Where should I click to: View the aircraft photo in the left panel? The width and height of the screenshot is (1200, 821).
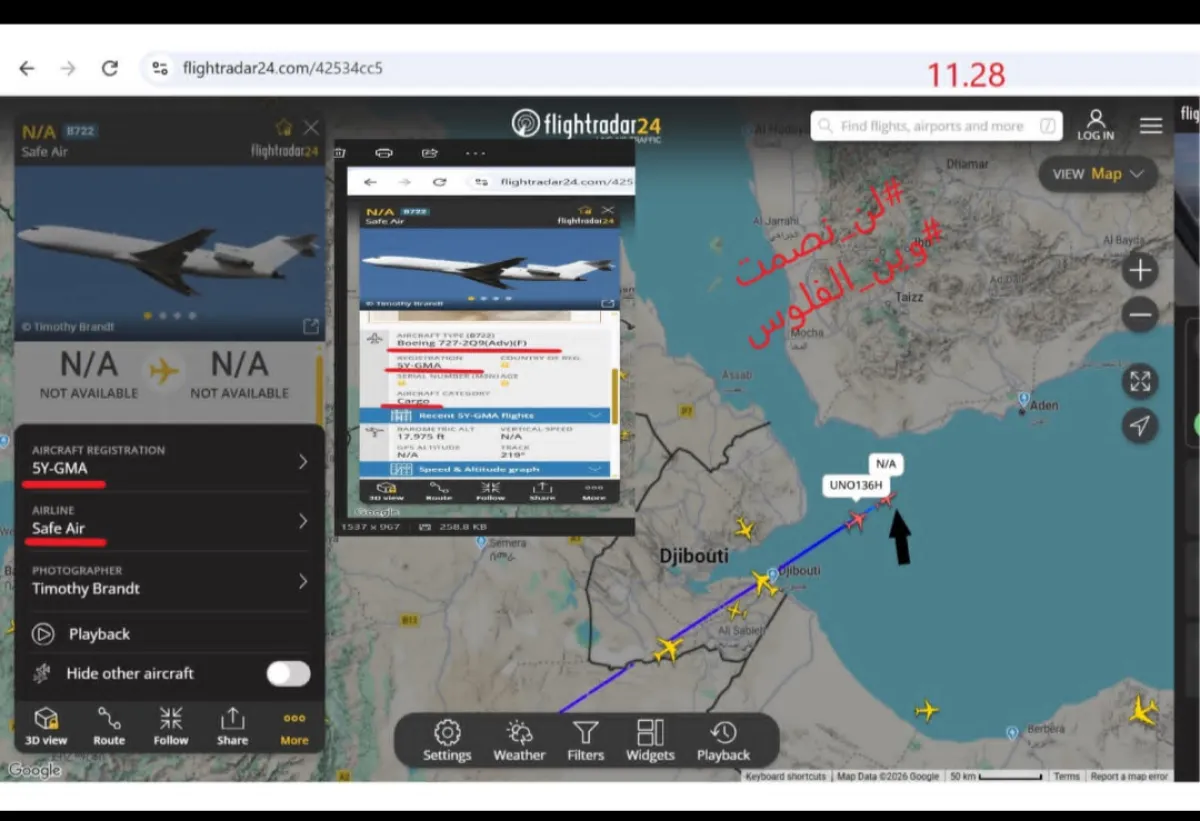(169, 252)
